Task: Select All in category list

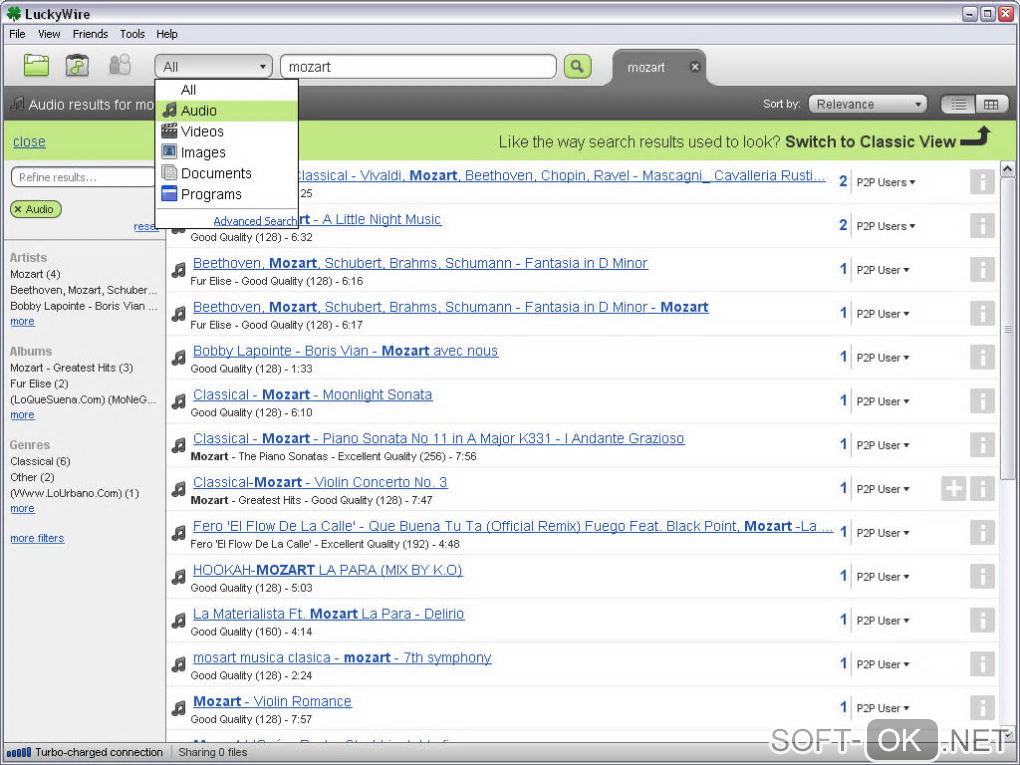Action: click(226, 90)
